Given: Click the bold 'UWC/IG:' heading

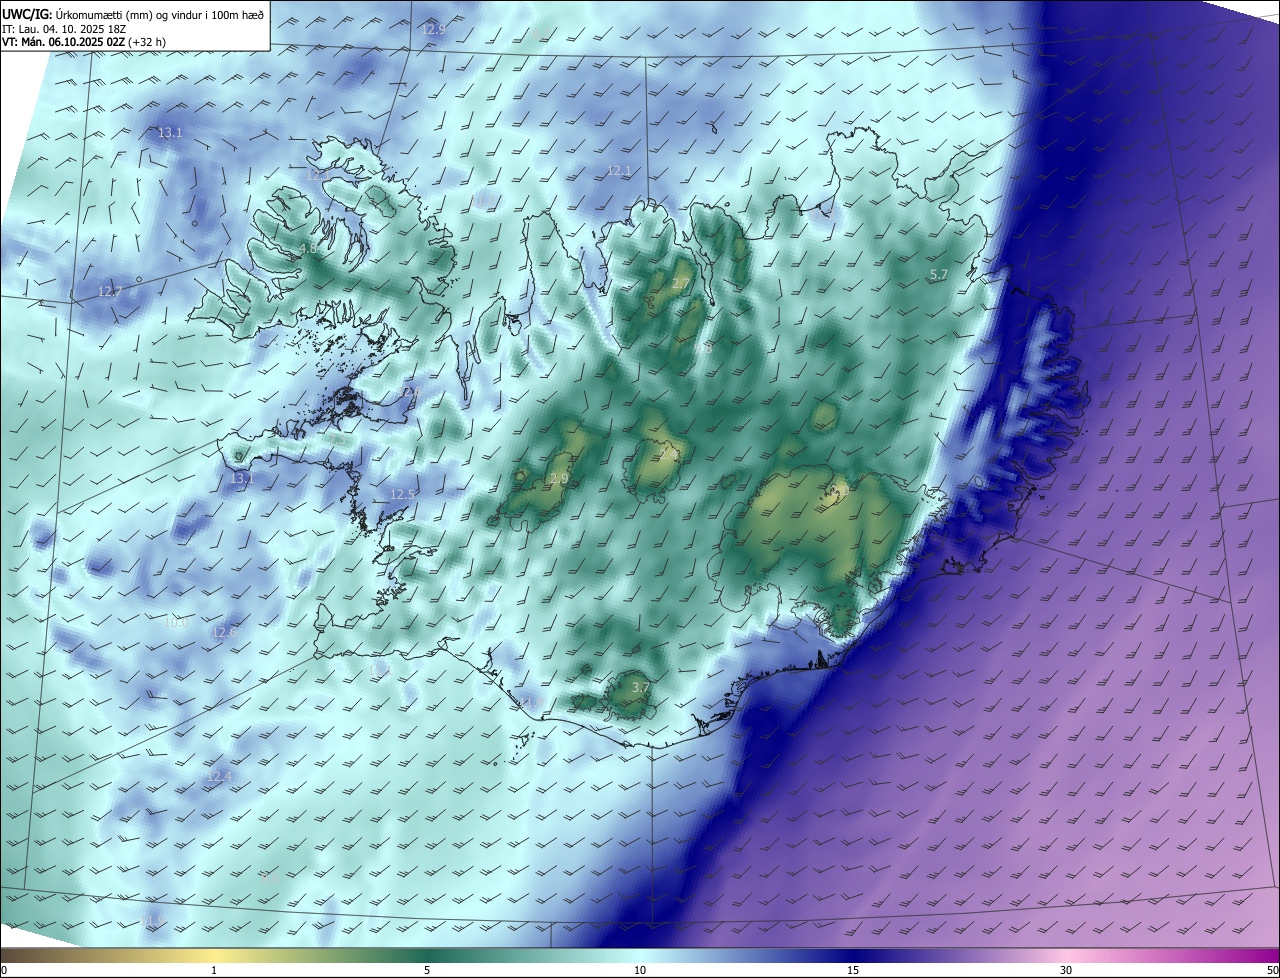Looking at the screenshot, I should pos(27,15).
